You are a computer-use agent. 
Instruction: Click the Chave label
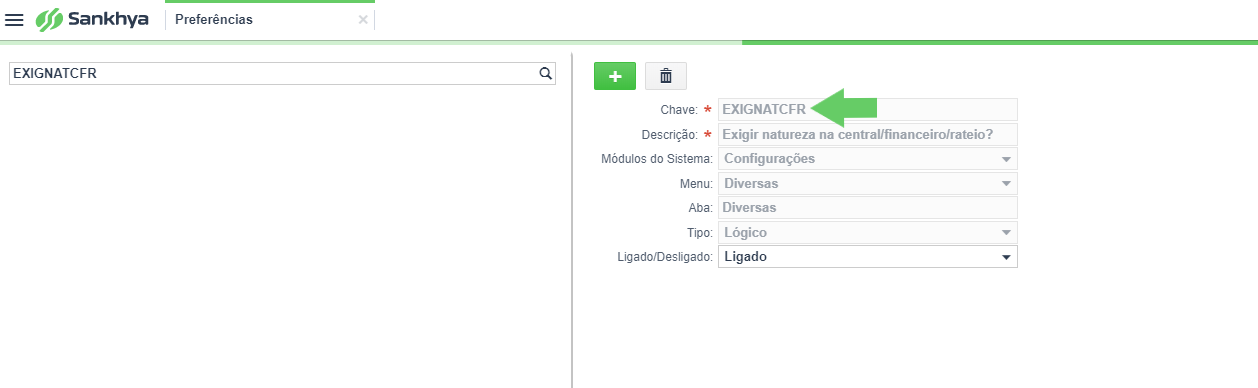679,109
